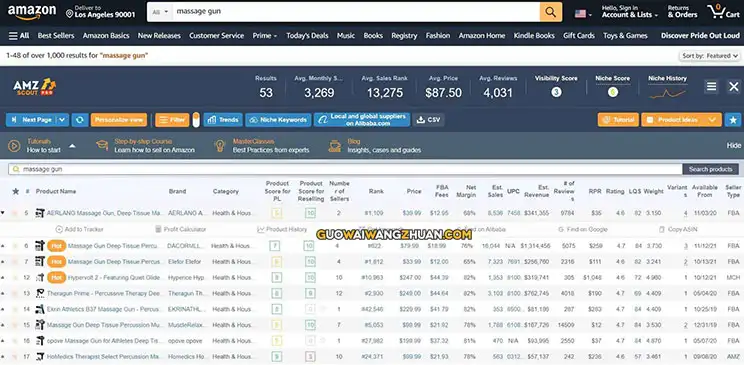Click Copy ASIN for AERLANG row
This screenshot has width=744, height=365.
coord(678,229)
